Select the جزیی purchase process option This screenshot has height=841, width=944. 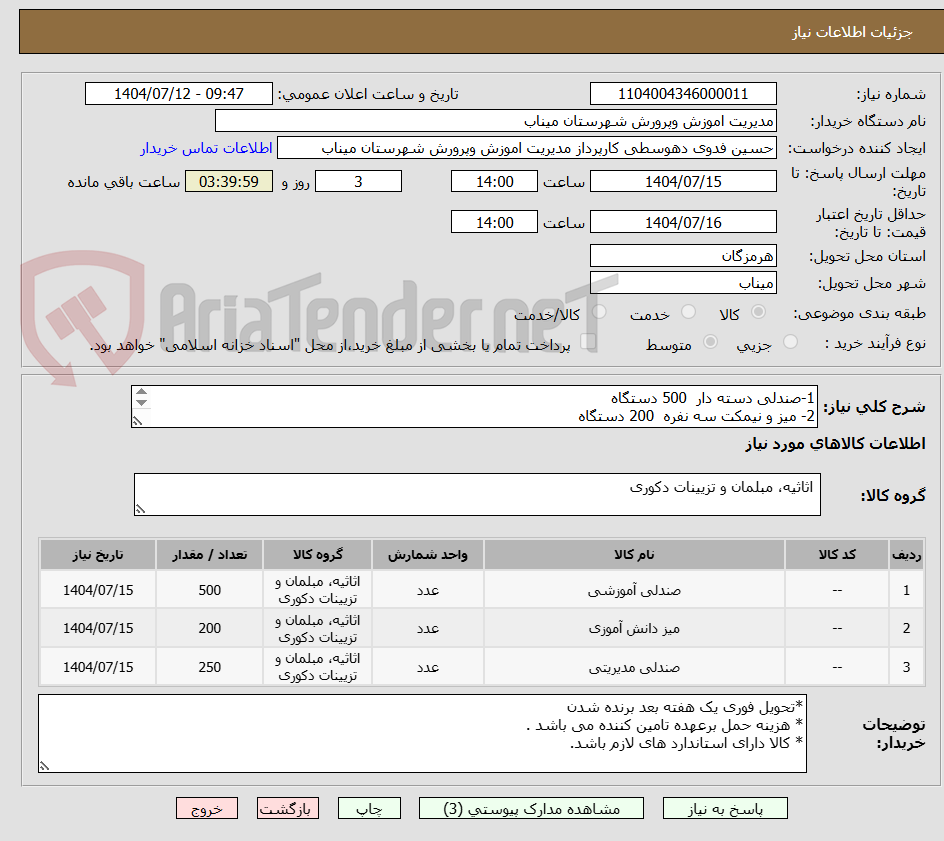(x=789, y=341)
